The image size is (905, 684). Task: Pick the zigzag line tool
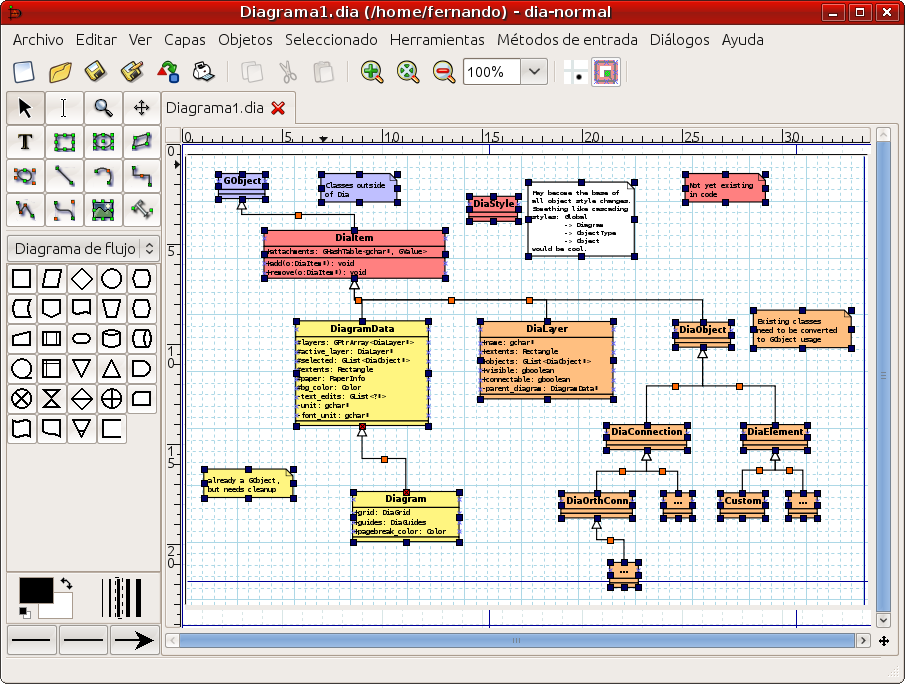point(141,176)
